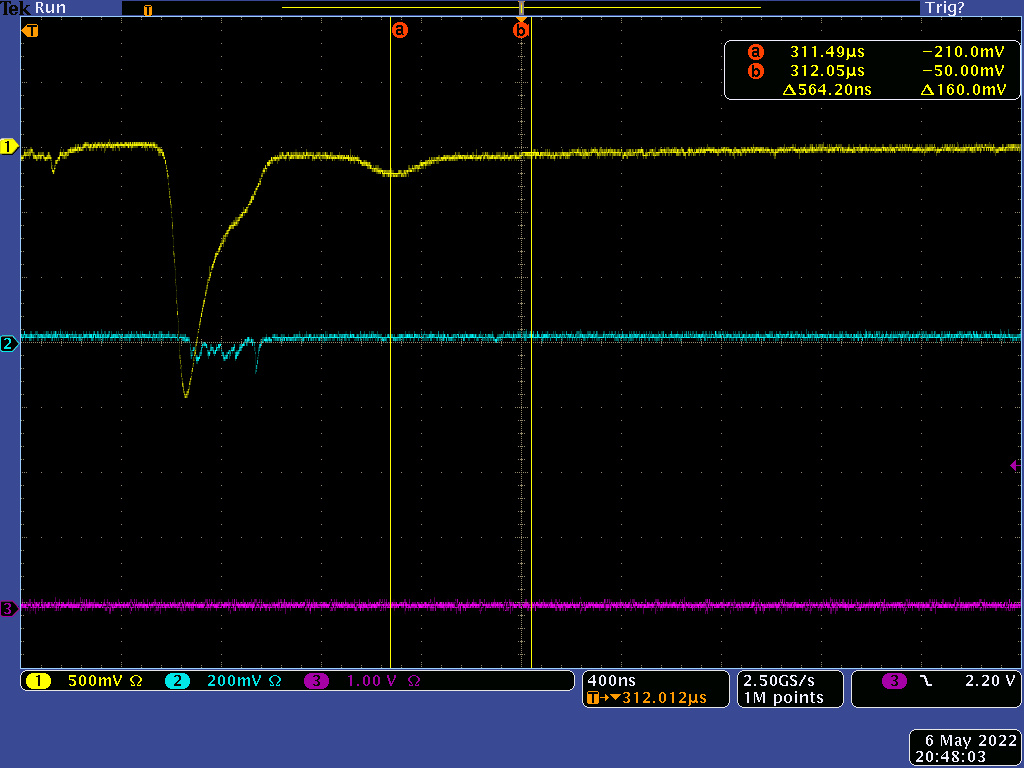Click the channel 1 badge in bottom bar
The image size is (1024, 768).
[38, 681]
